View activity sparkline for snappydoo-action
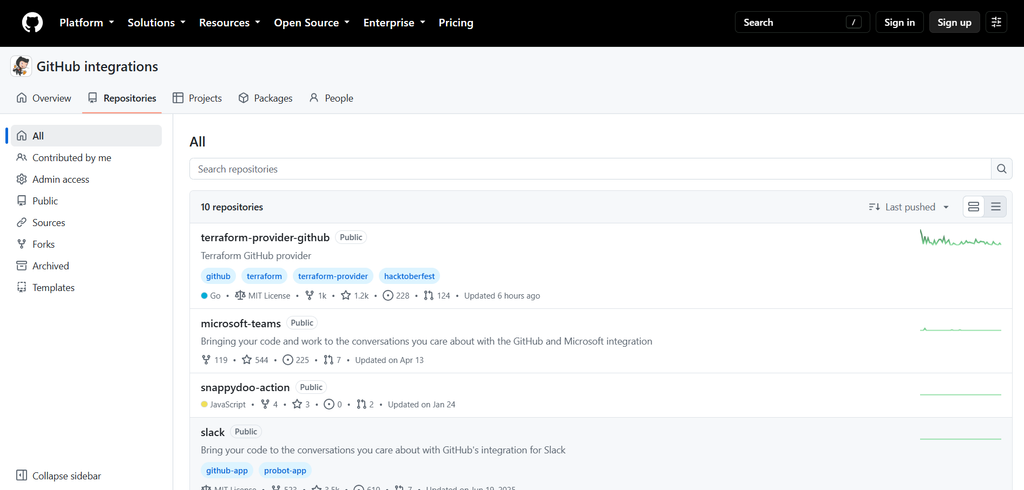 pyautogui.click(x=961, y=395)
